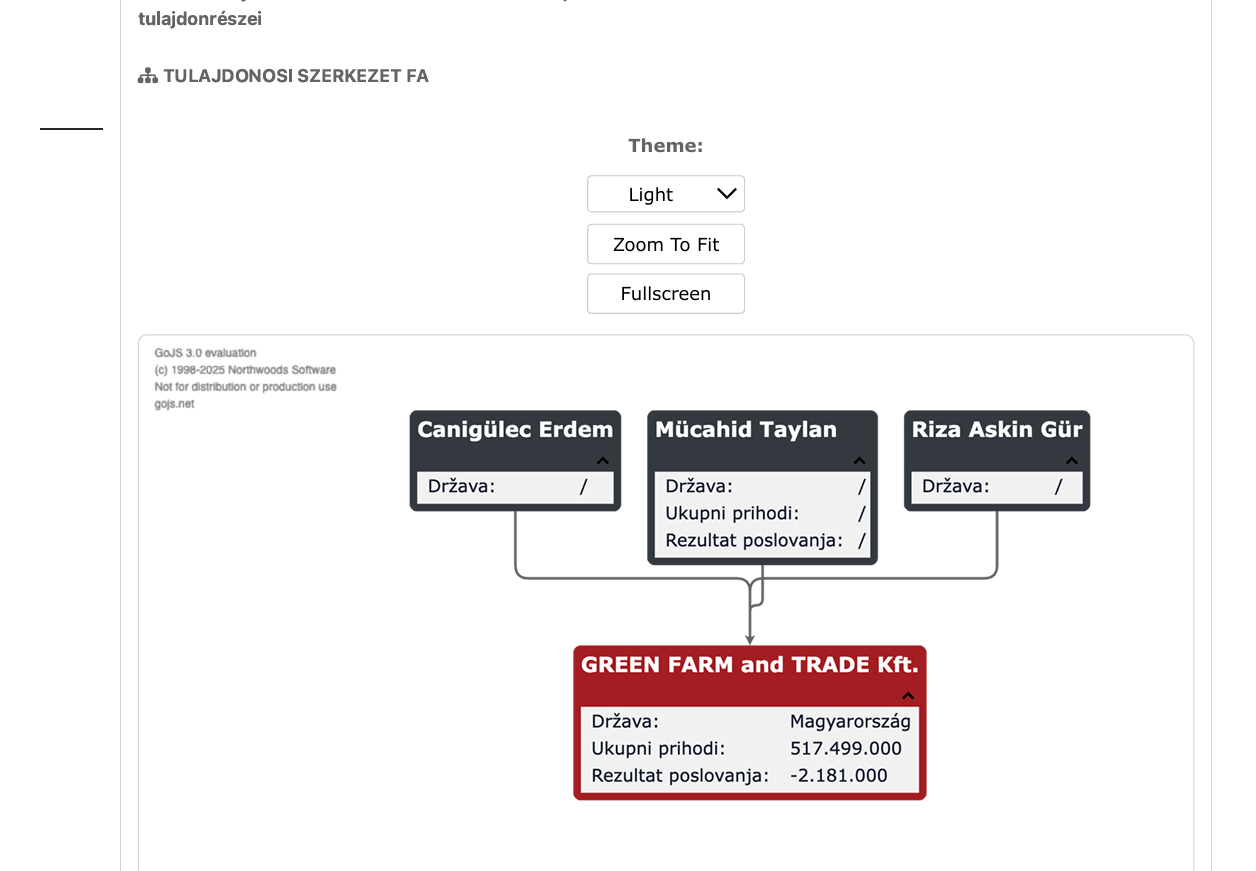This screenshot has width=1256, height=871.
Task: Collapse the Mücahid Taylan node chevron
Action: [x=859, y=461]
